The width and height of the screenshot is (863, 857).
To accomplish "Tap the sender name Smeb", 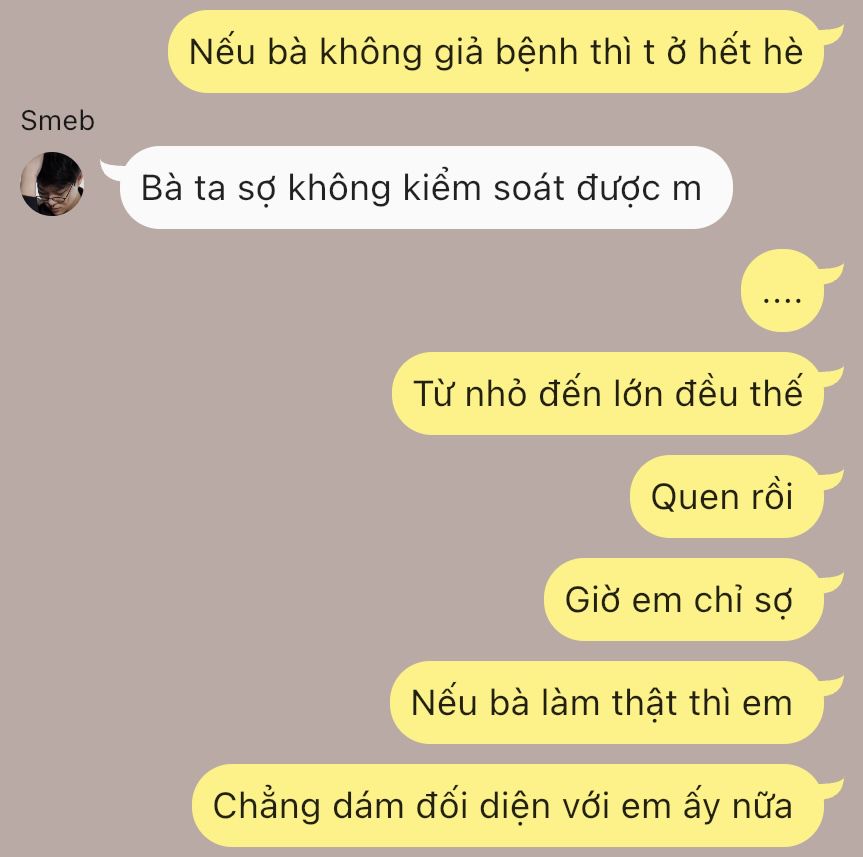I will click(x=57, y=121).
